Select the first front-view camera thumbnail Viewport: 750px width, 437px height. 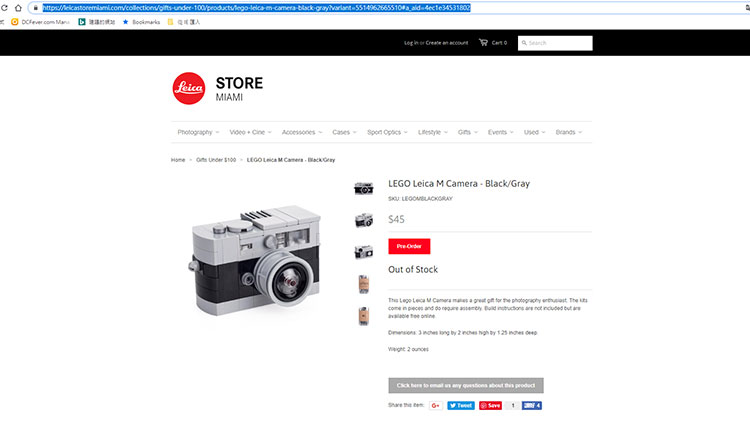364,189
